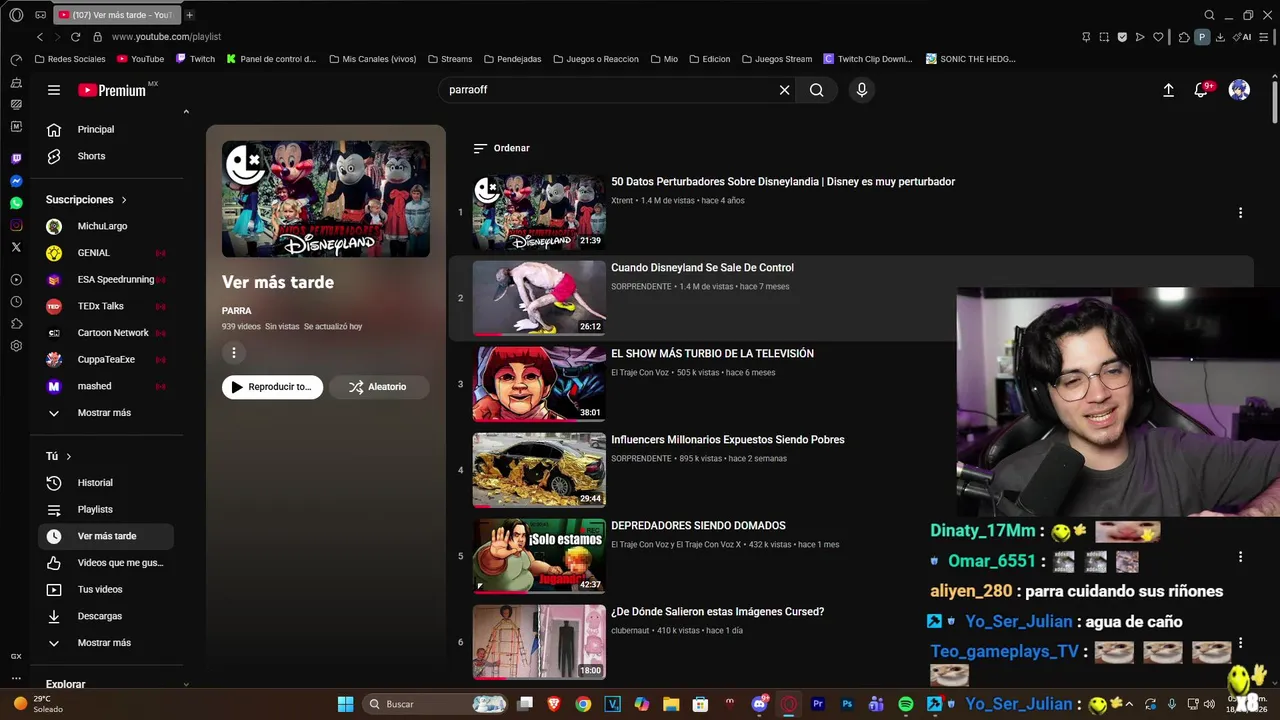
Task: Open Premiere Pro from the taskbar
Action: pyautogui.click(x=818, y=704)
